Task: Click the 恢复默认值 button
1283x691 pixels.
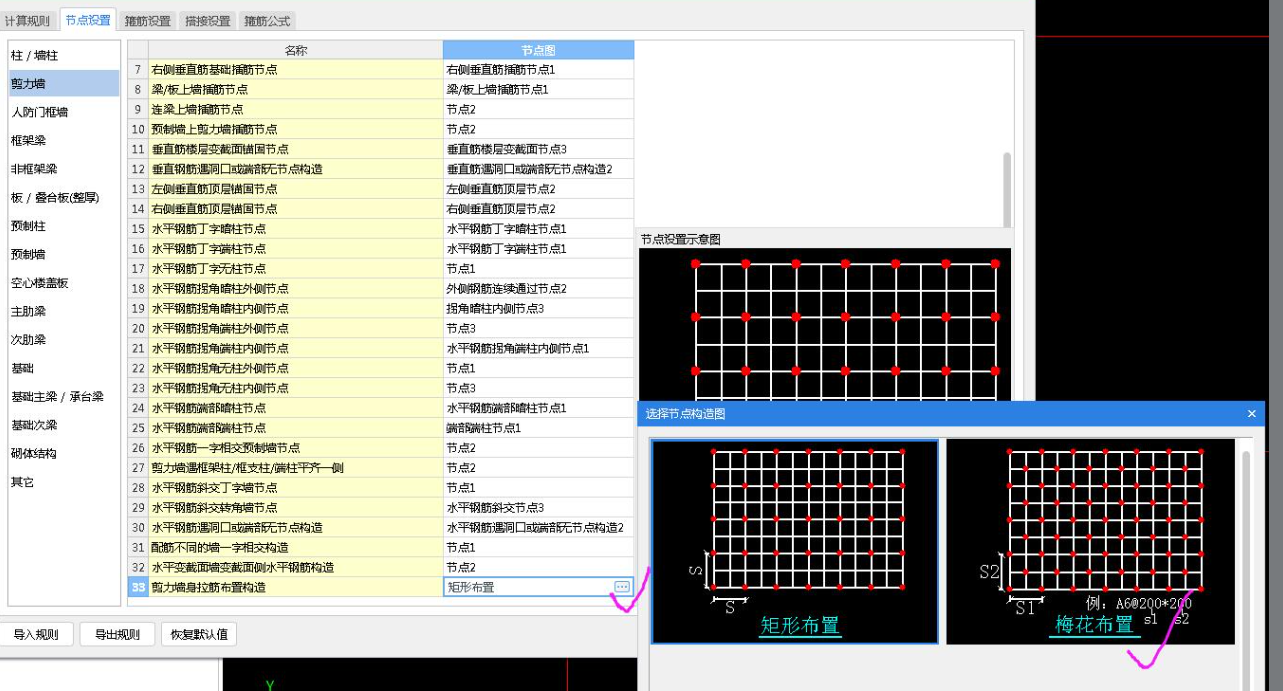Action: [199, 634]
